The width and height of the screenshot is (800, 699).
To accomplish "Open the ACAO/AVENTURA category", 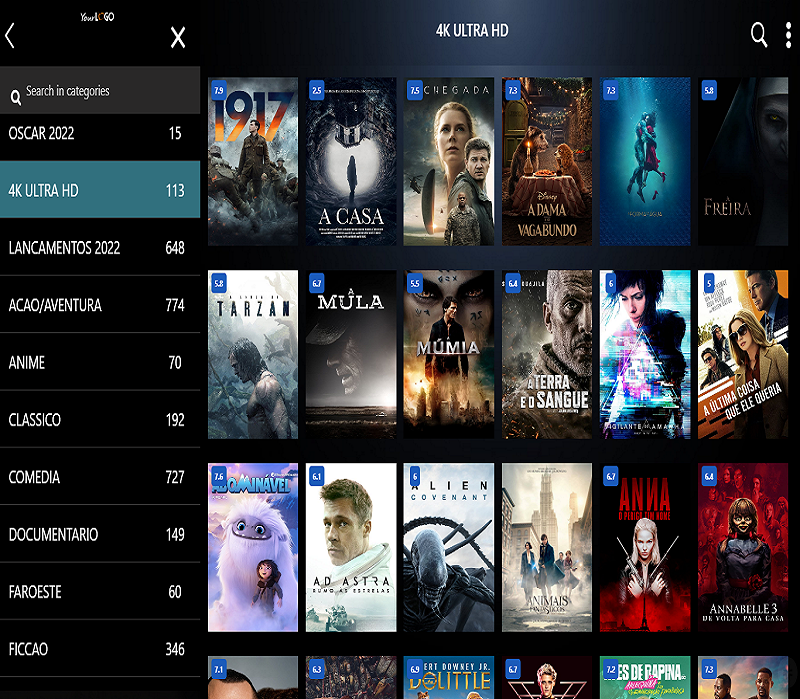I will (x=100, y=305).
